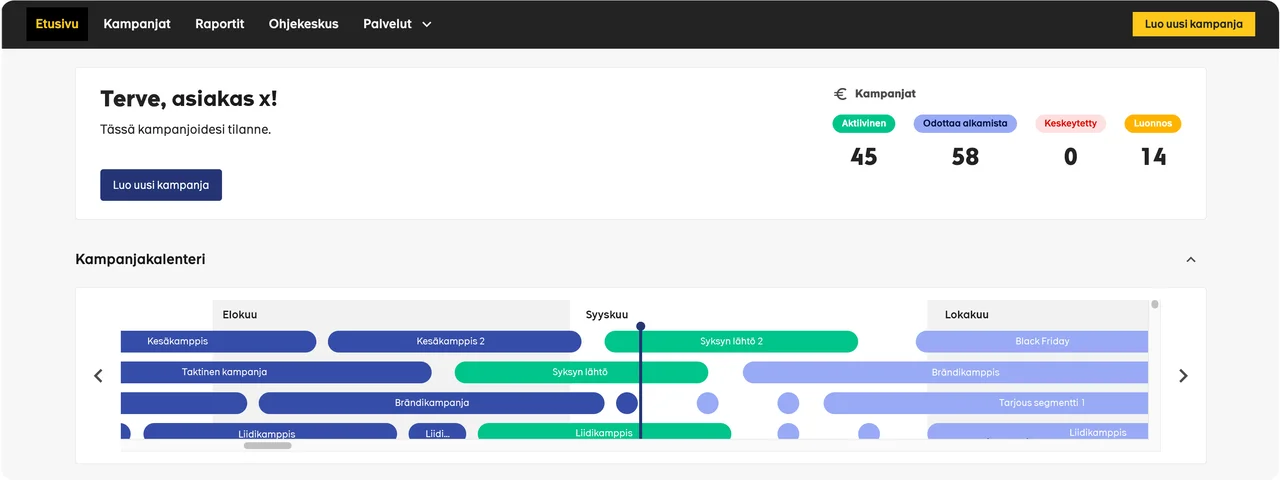
Task: Collapse the Kampanjakalenteri section
Action: tap(1190, 260)
